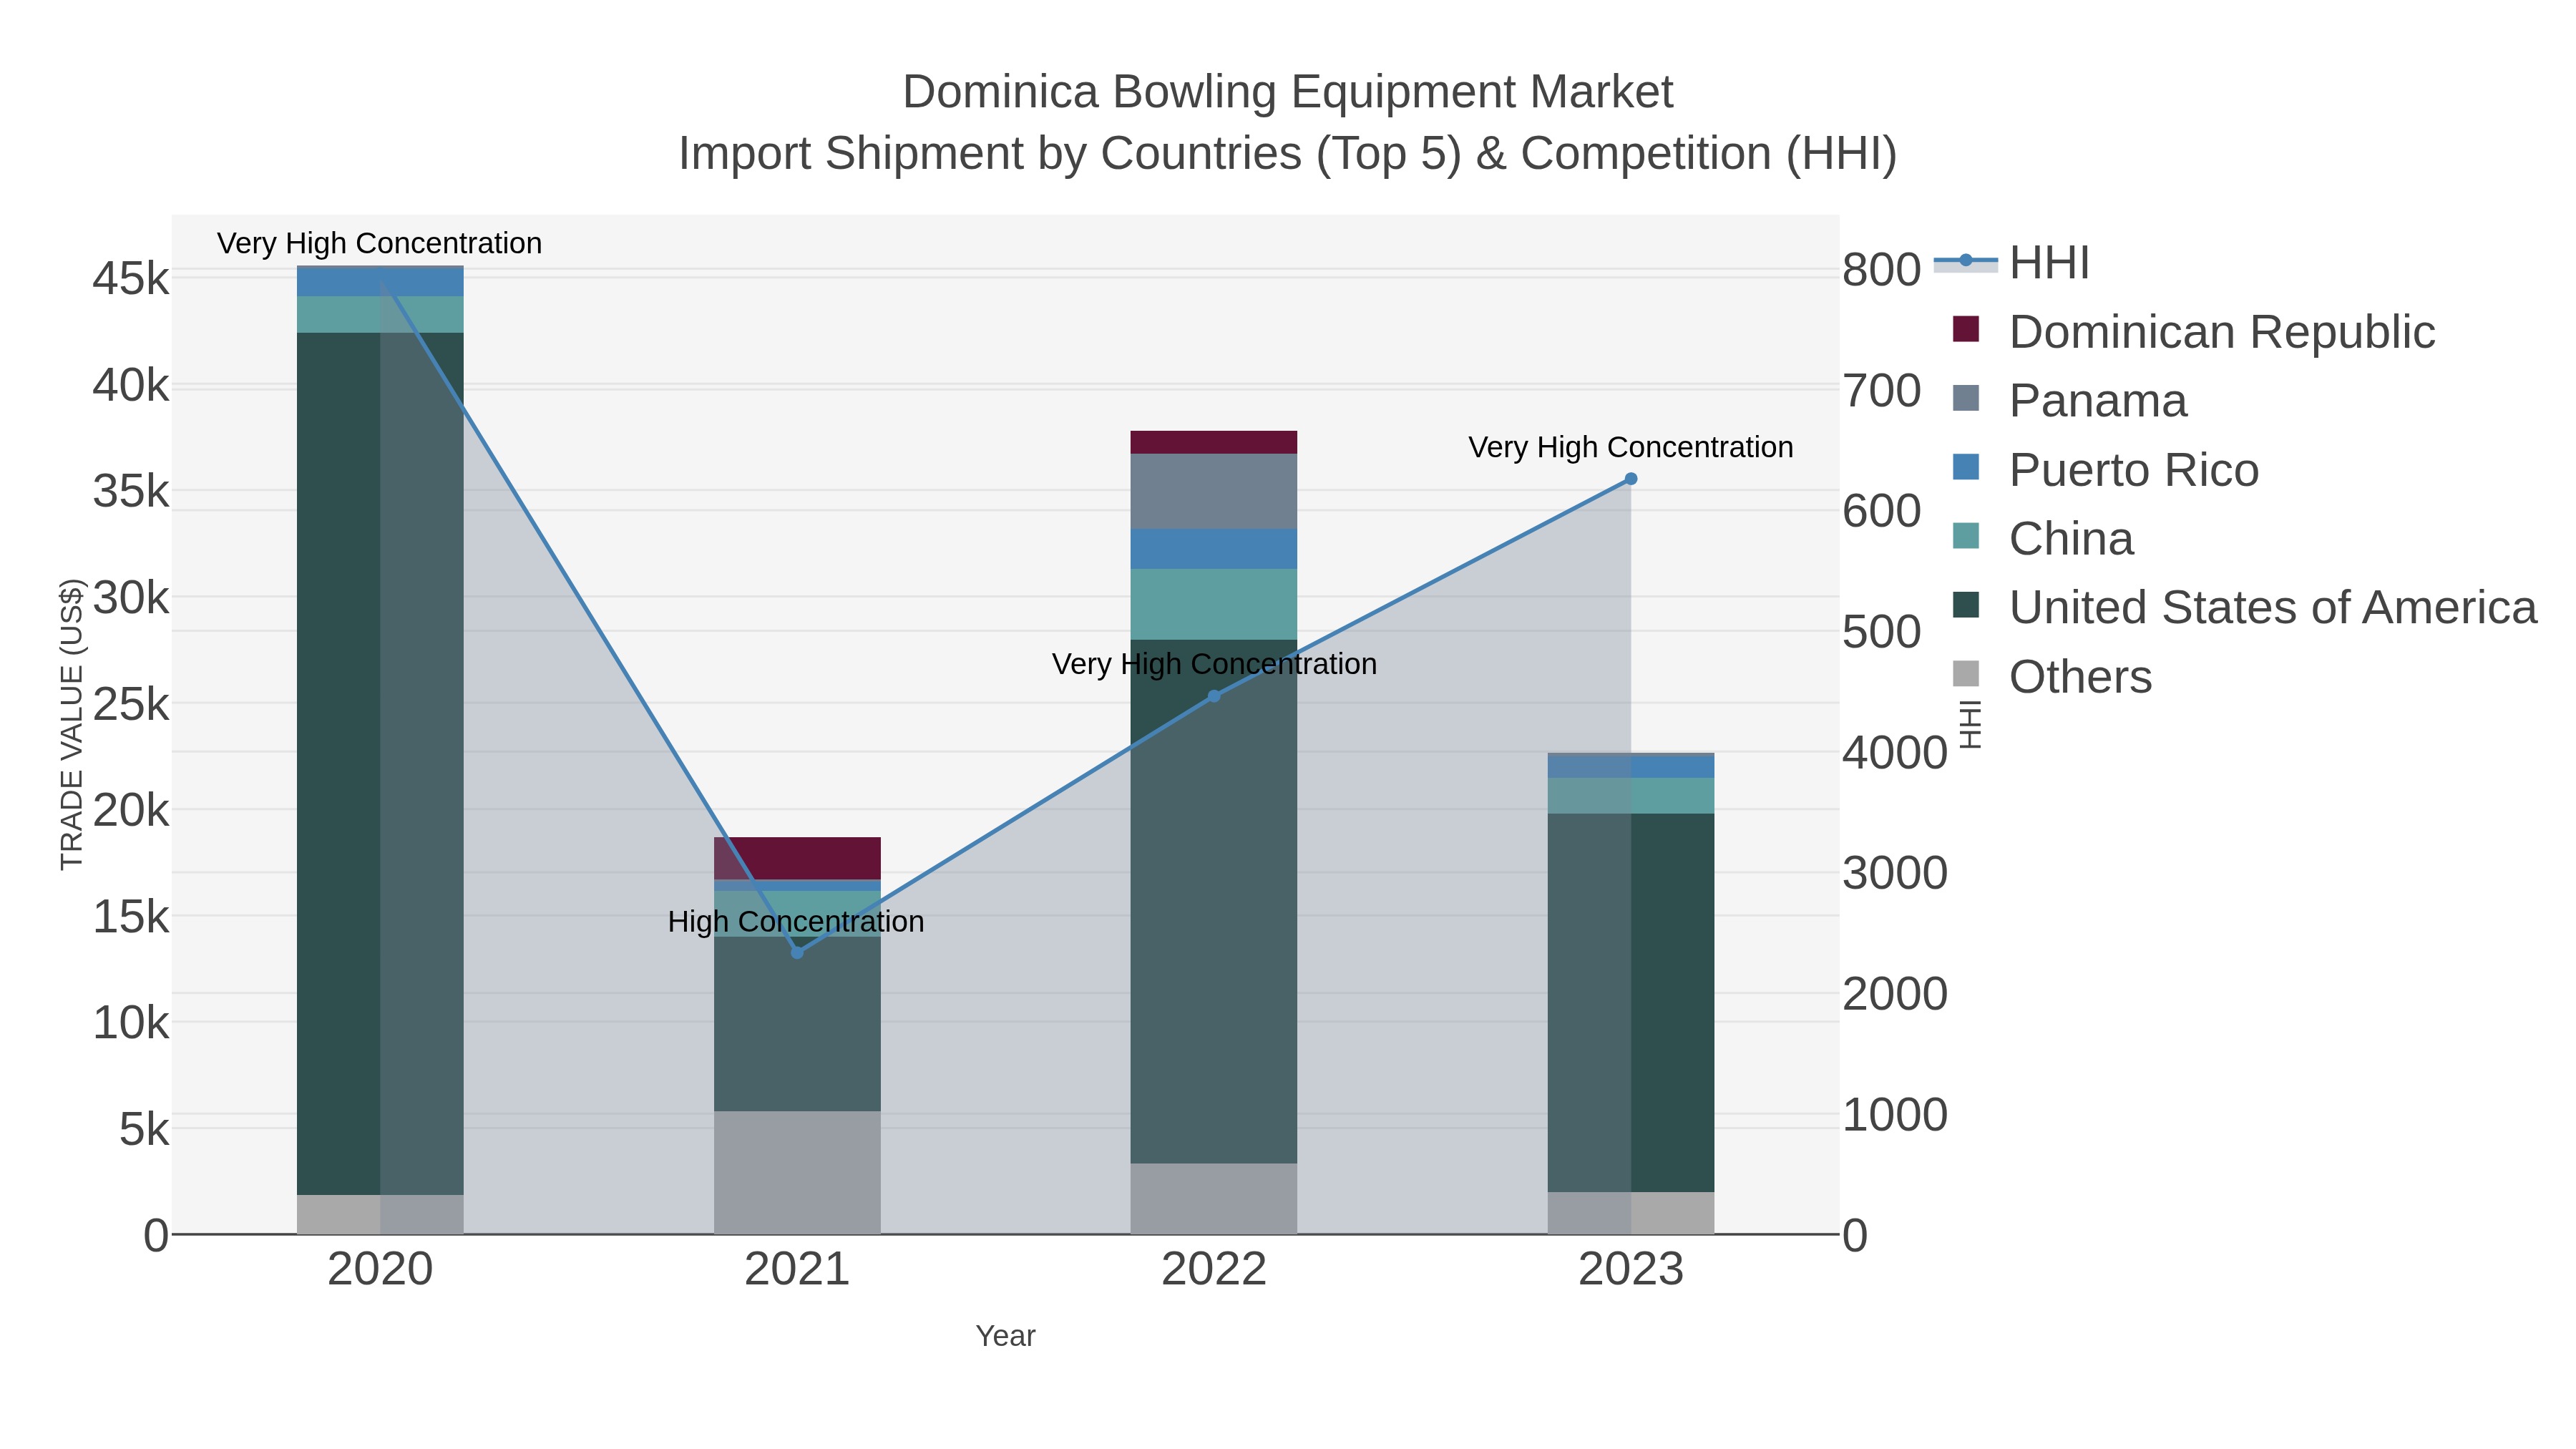Click the 2022 Panama bar segment
This screenshot has width=2576, height=1449.
click(x=1214, y=491)
